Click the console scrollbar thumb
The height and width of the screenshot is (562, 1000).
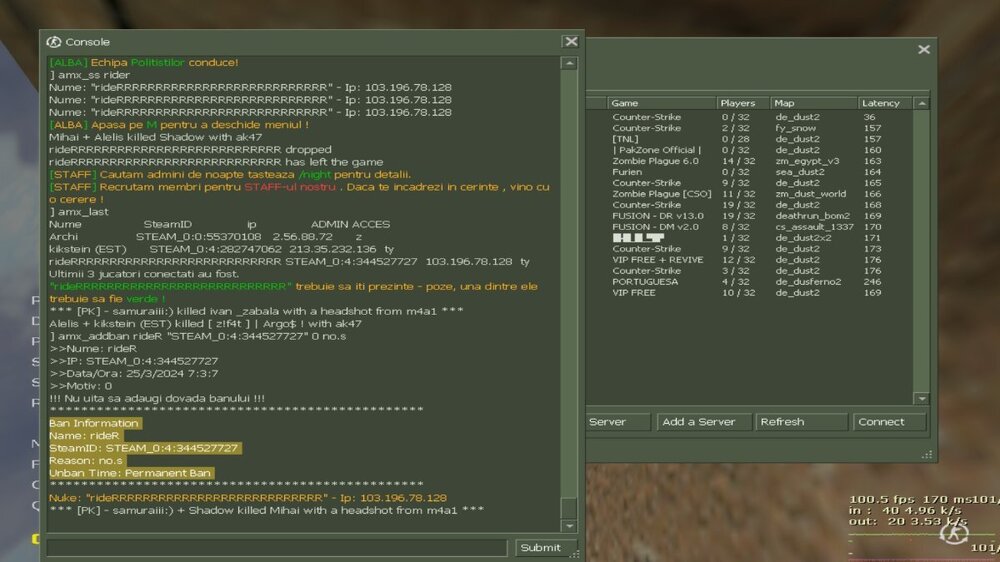point(569,508)
